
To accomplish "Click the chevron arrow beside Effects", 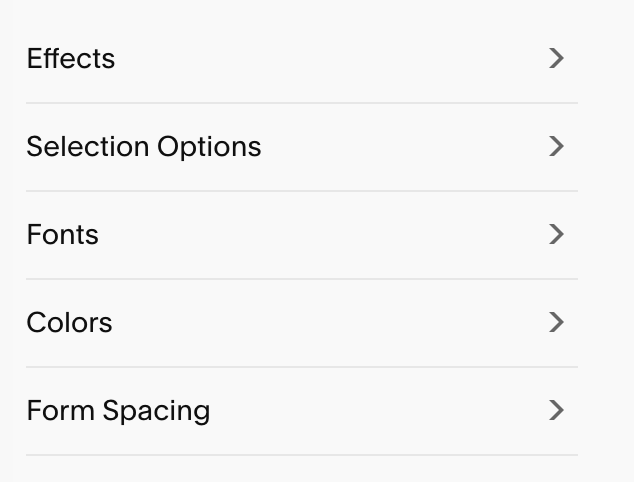I will click(x=556, y=58).
